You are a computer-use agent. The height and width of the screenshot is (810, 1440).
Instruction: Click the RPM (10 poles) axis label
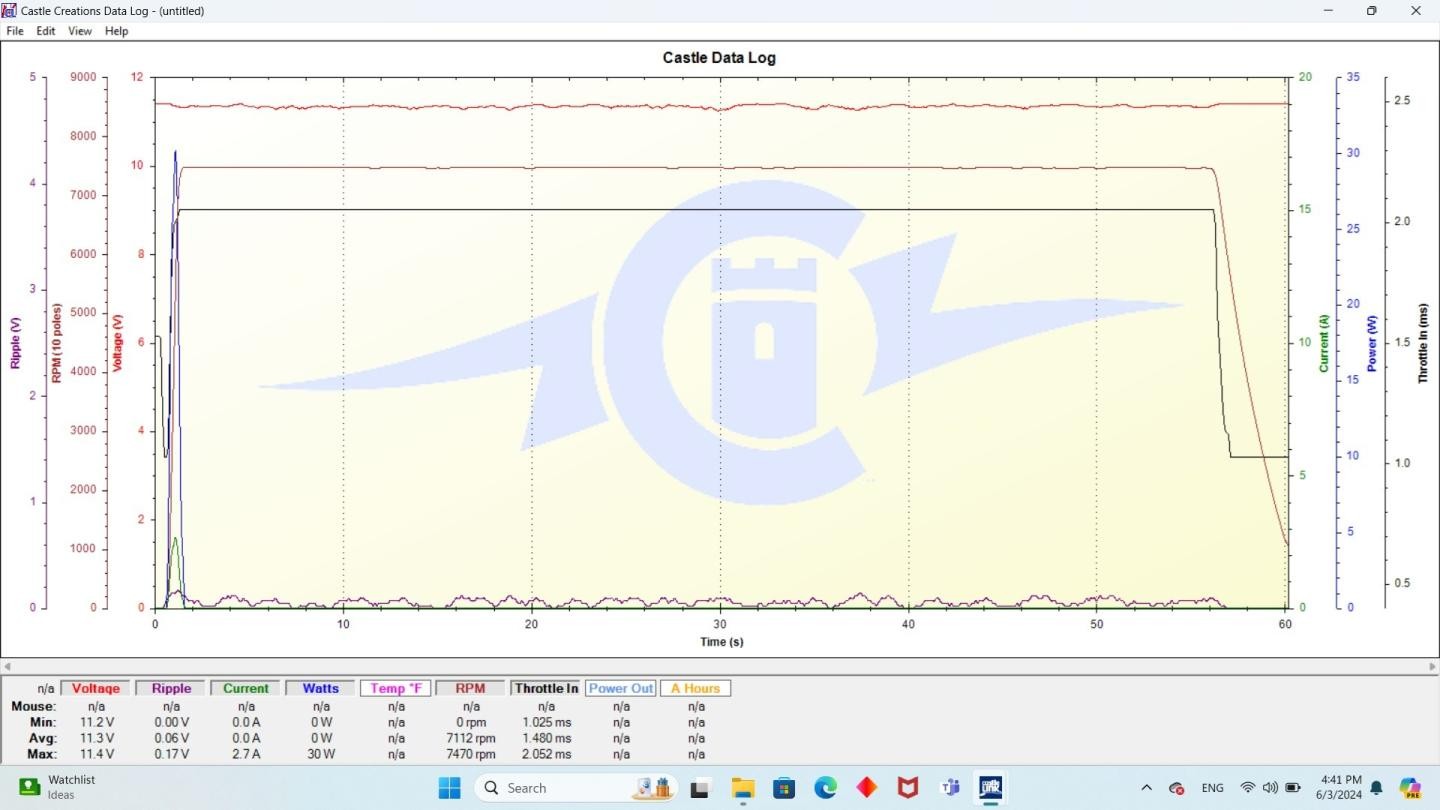(57, 343)
